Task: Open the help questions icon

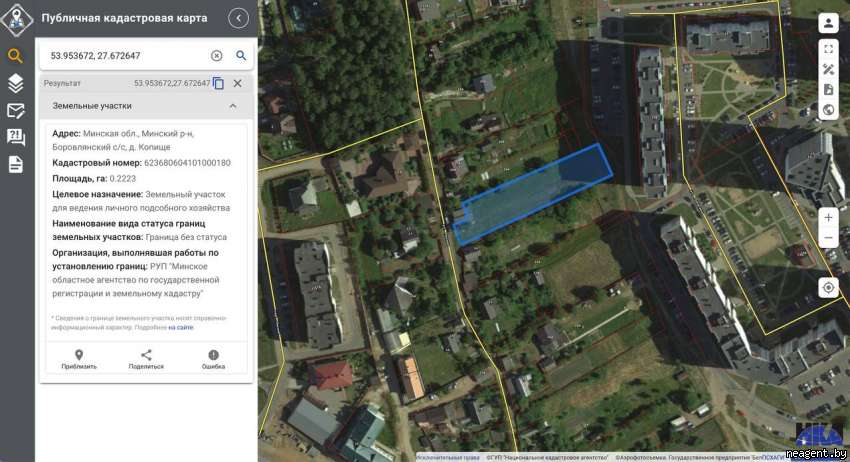Action: pyautogui.click(x=15, y=137)
